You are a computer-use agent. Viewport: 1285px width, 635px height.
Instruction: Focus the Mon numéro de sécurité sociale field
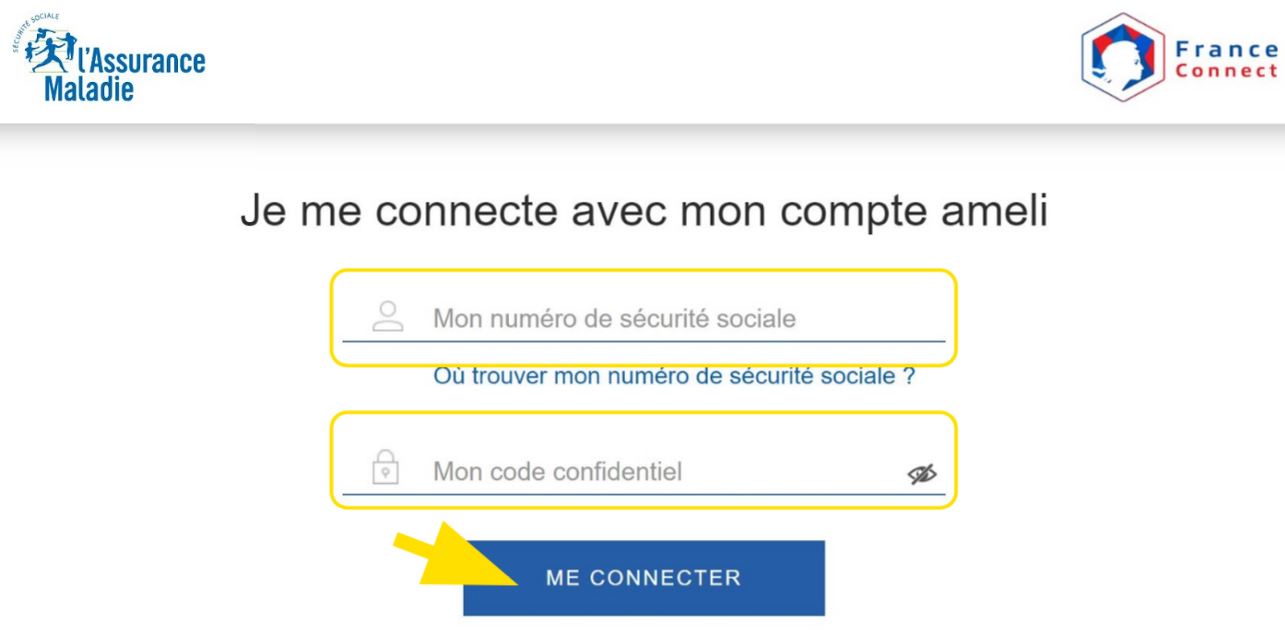tap(643, 320)
